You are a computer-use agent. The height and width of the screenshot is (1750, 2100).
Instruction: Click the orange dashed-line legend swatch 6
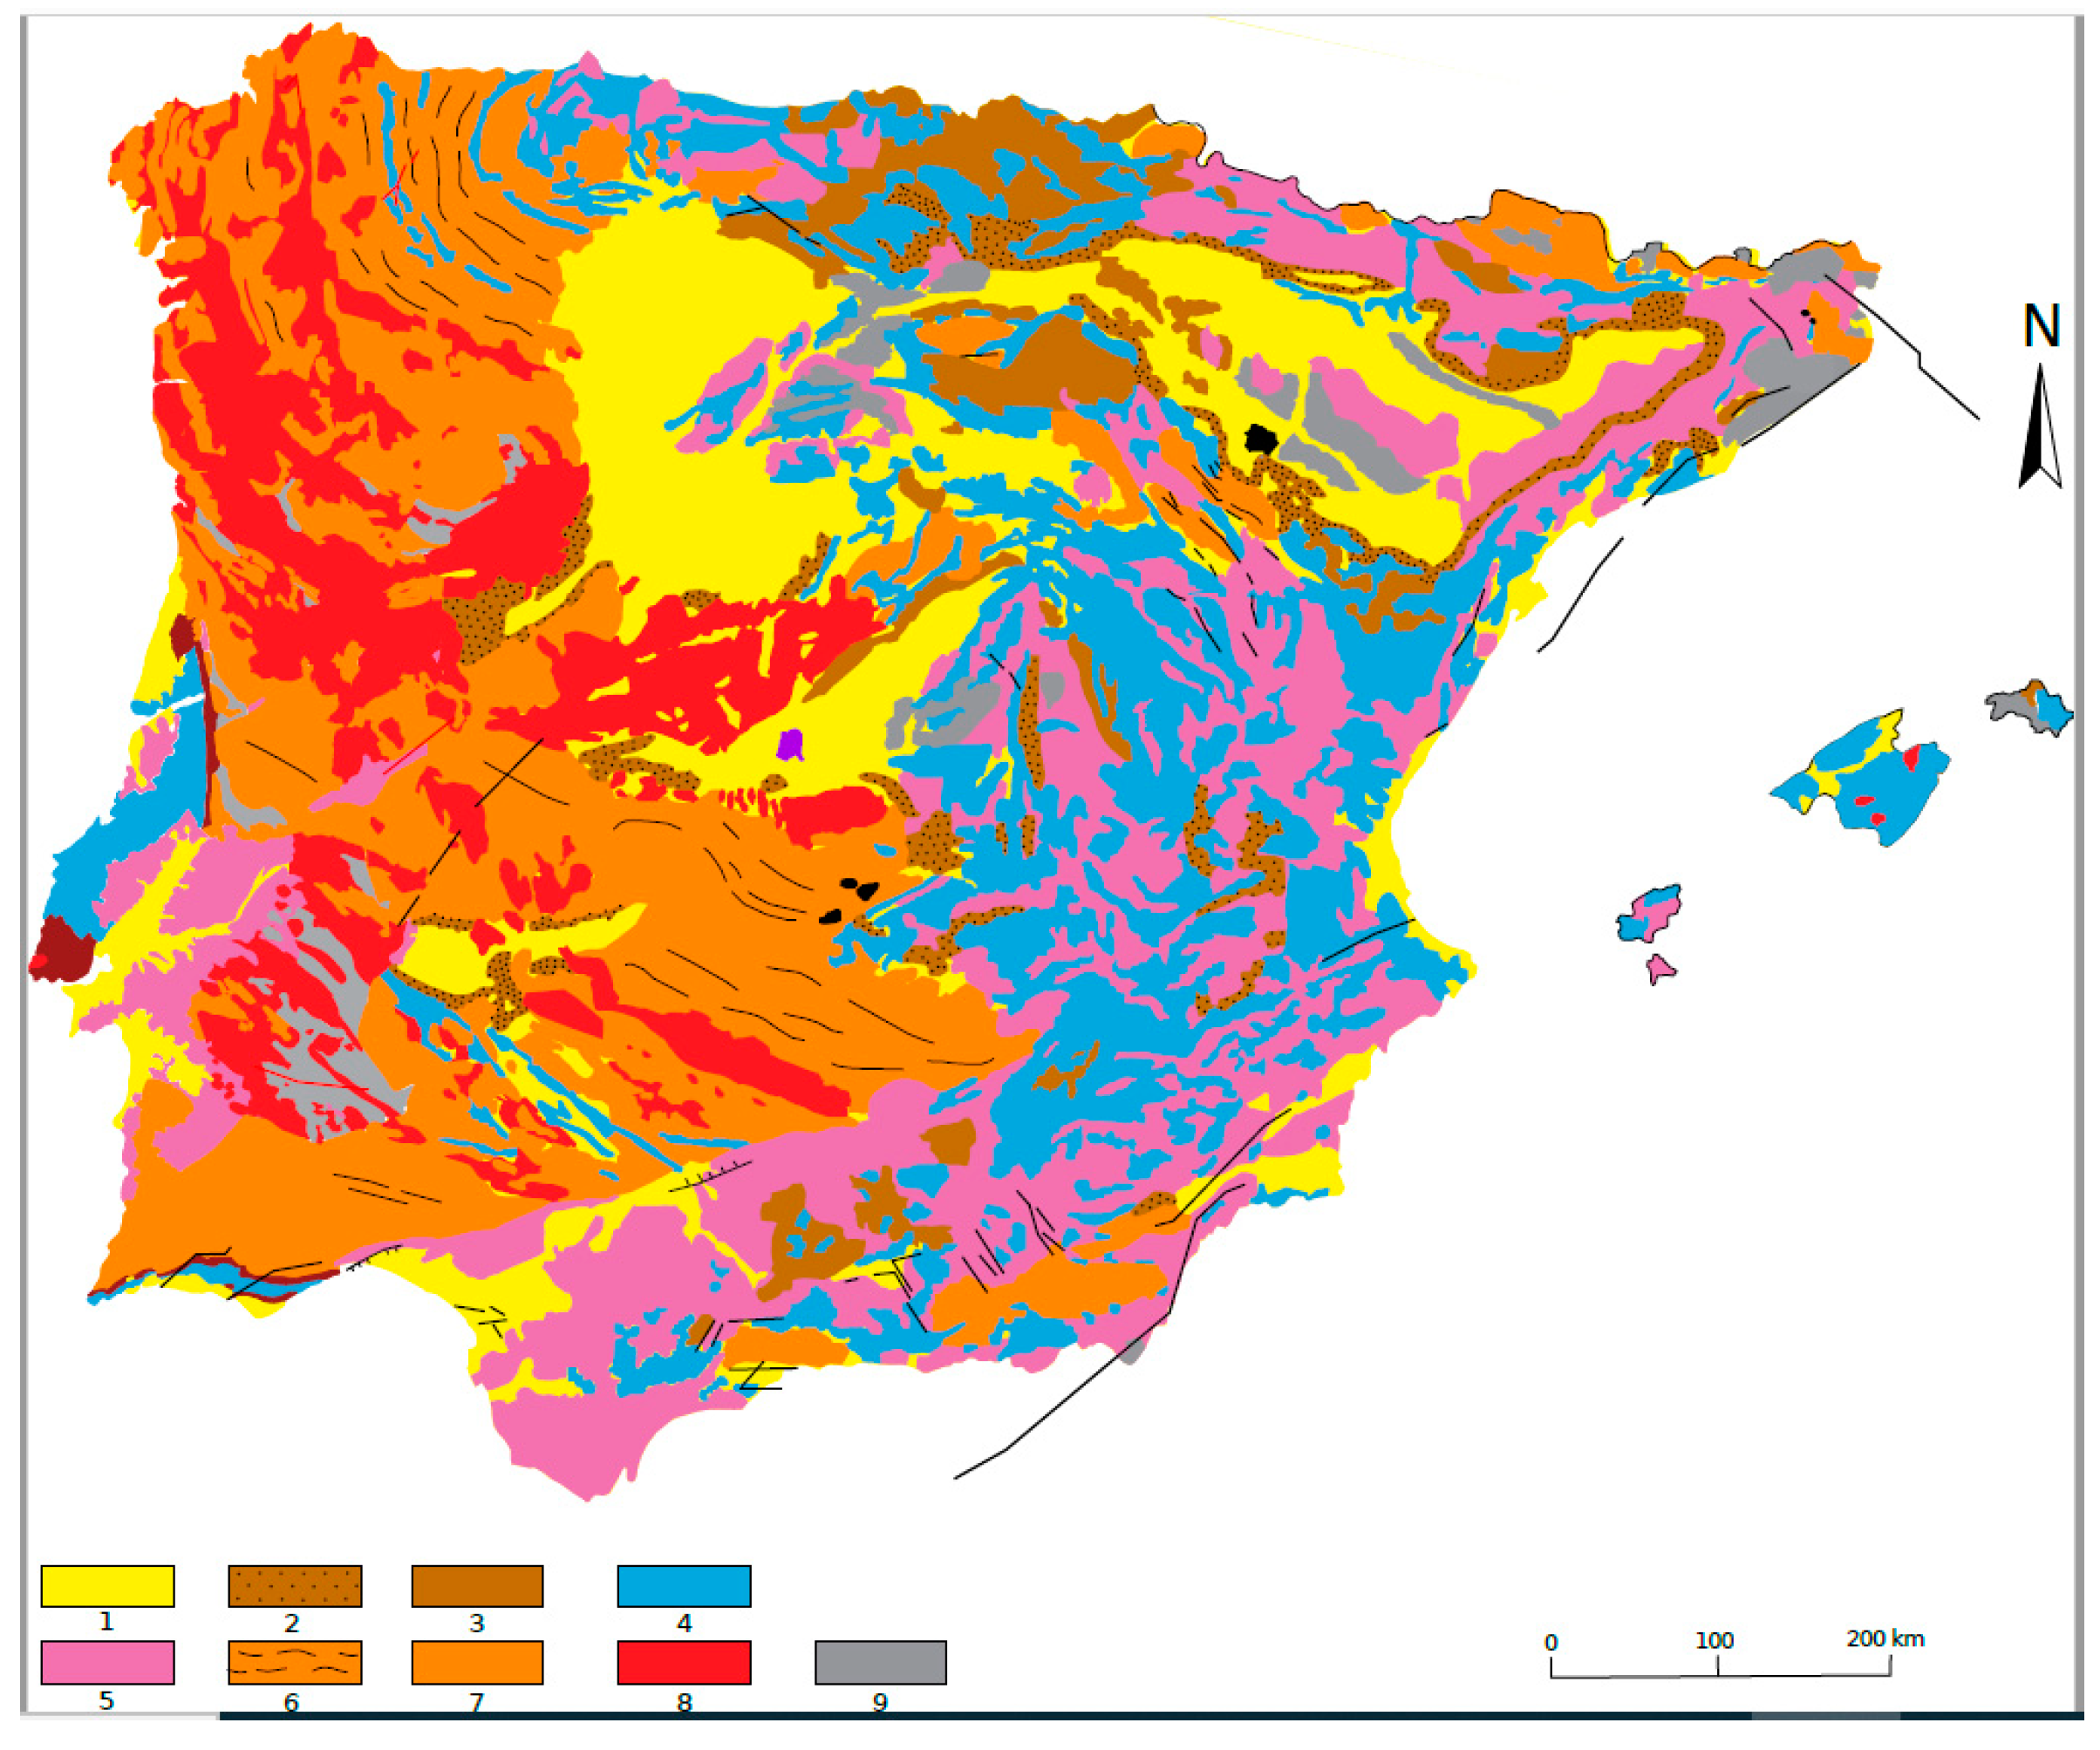pos(294,1663)
